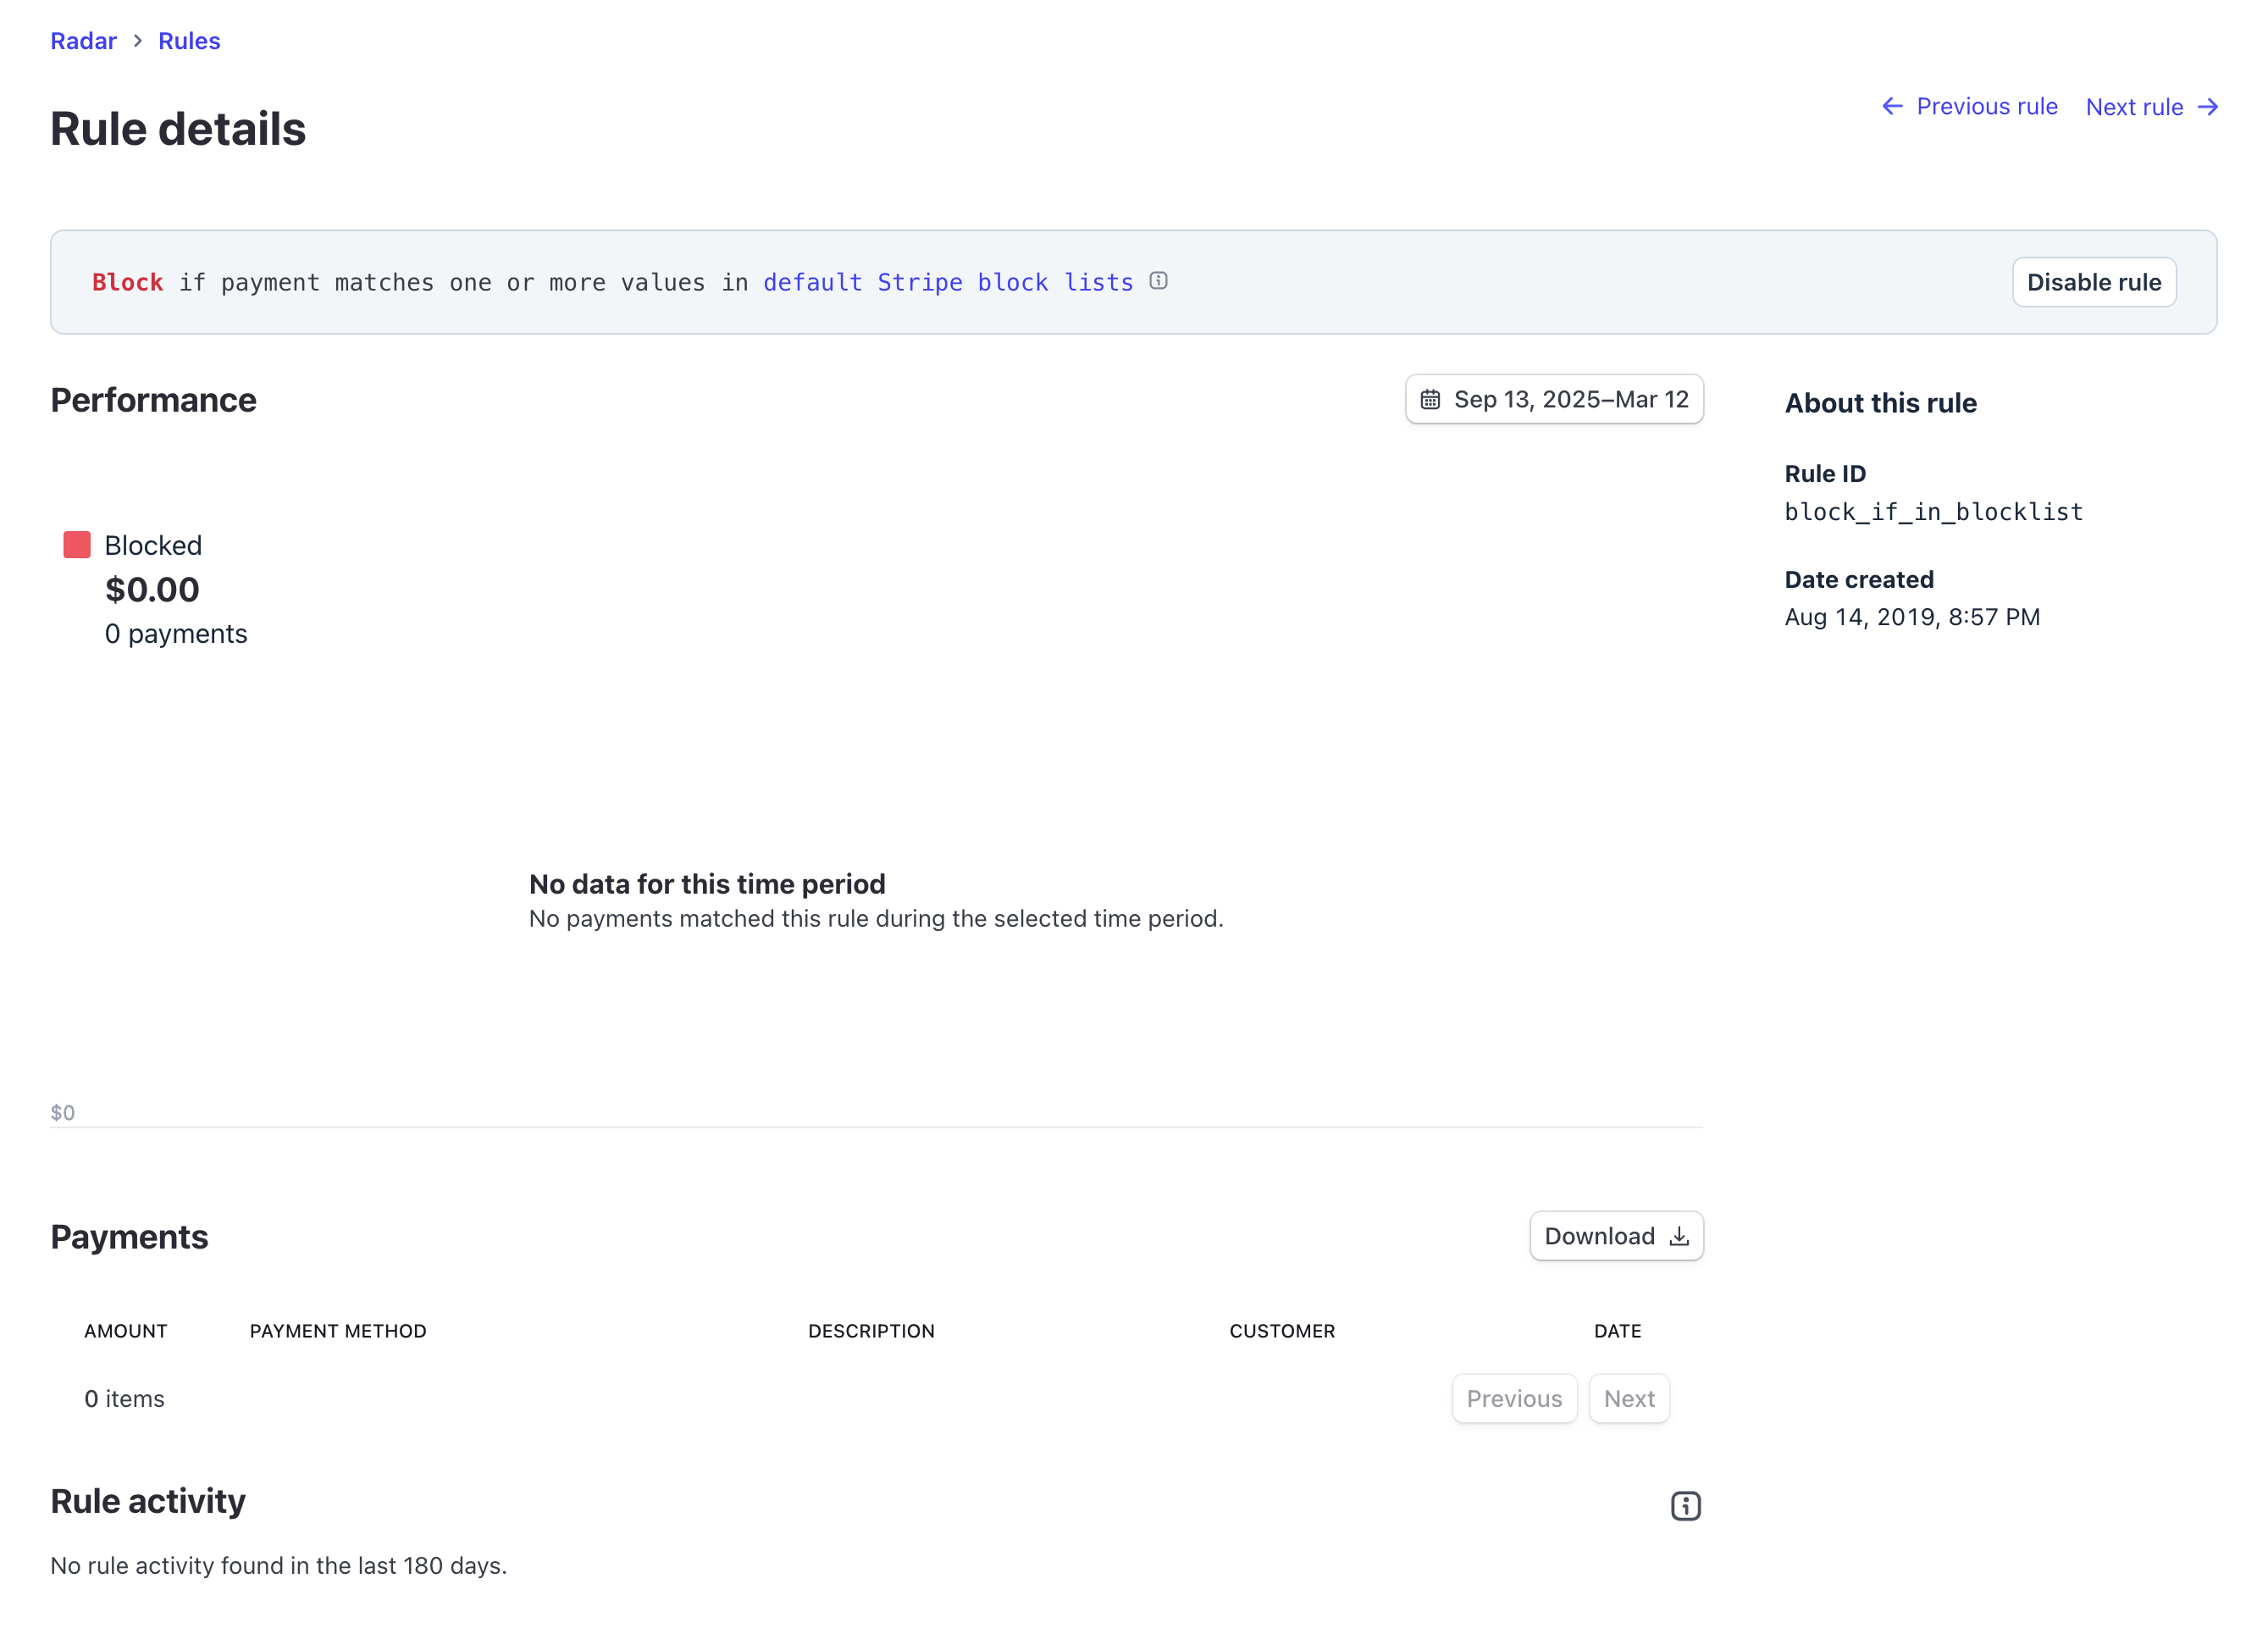The image size is (2268, 1645).
Task: Navigate to Rules via breadcrumb
Action: point(189,41)
